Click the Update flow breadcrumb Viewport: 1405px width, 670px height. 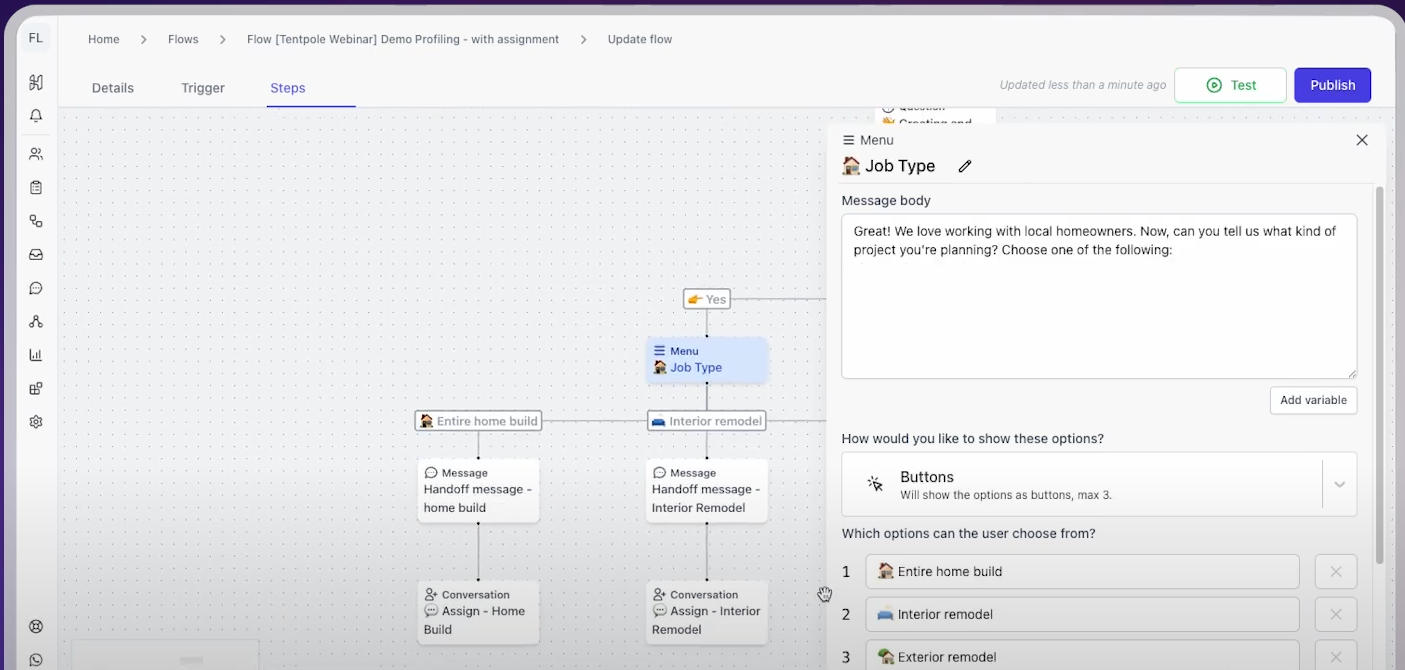(x=640, y=40)
